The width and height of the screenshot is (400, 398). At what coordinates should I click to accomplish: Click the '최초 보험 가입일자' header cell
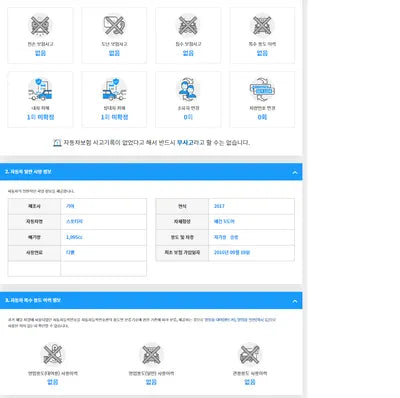pyautogui.click(x=182, y=253)
